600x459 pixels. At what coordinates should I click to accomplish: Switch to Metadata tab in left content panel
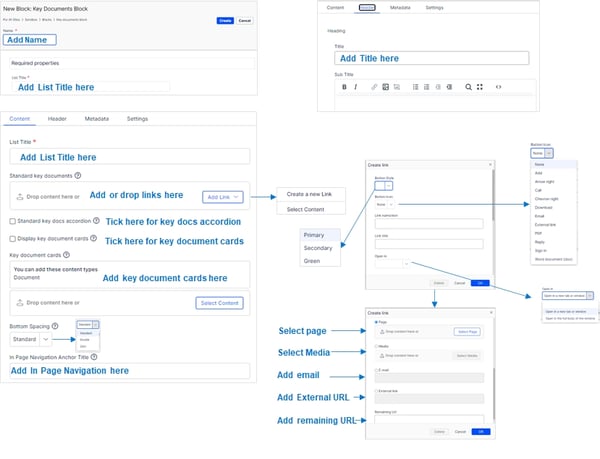point(96,119)
